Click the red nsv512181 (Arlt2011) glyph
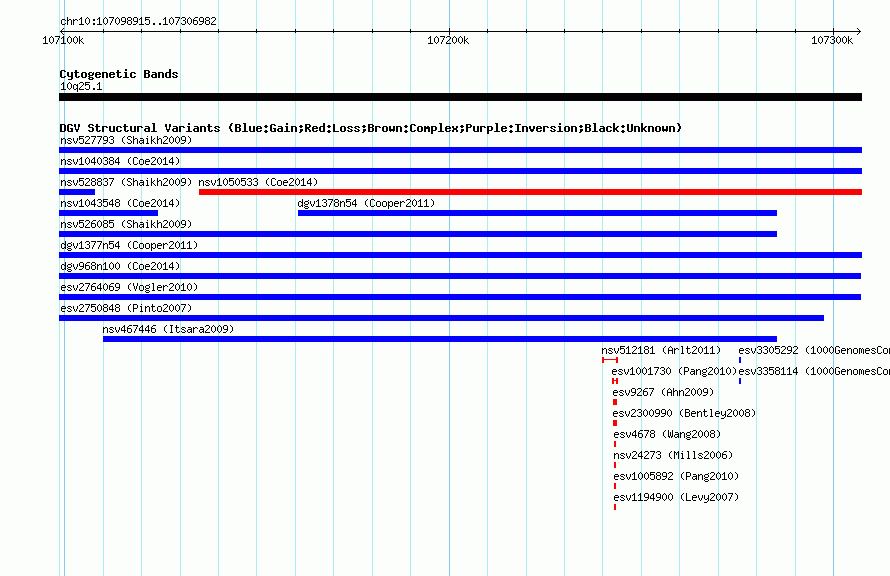890x576 pixels. (610, 360)
